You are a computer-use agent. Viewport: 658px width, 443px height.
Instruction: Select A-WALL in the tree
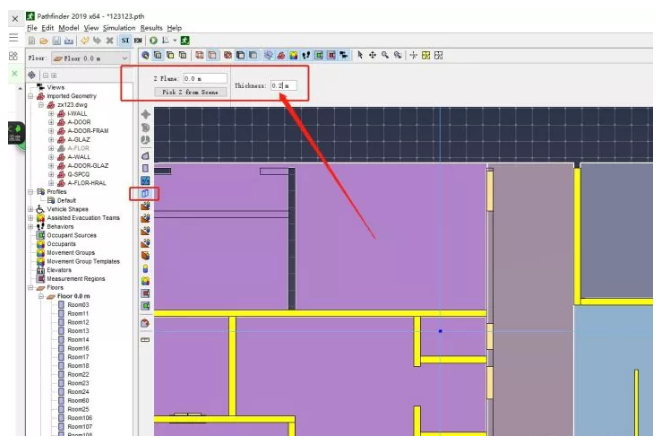(x=79, y=157)
